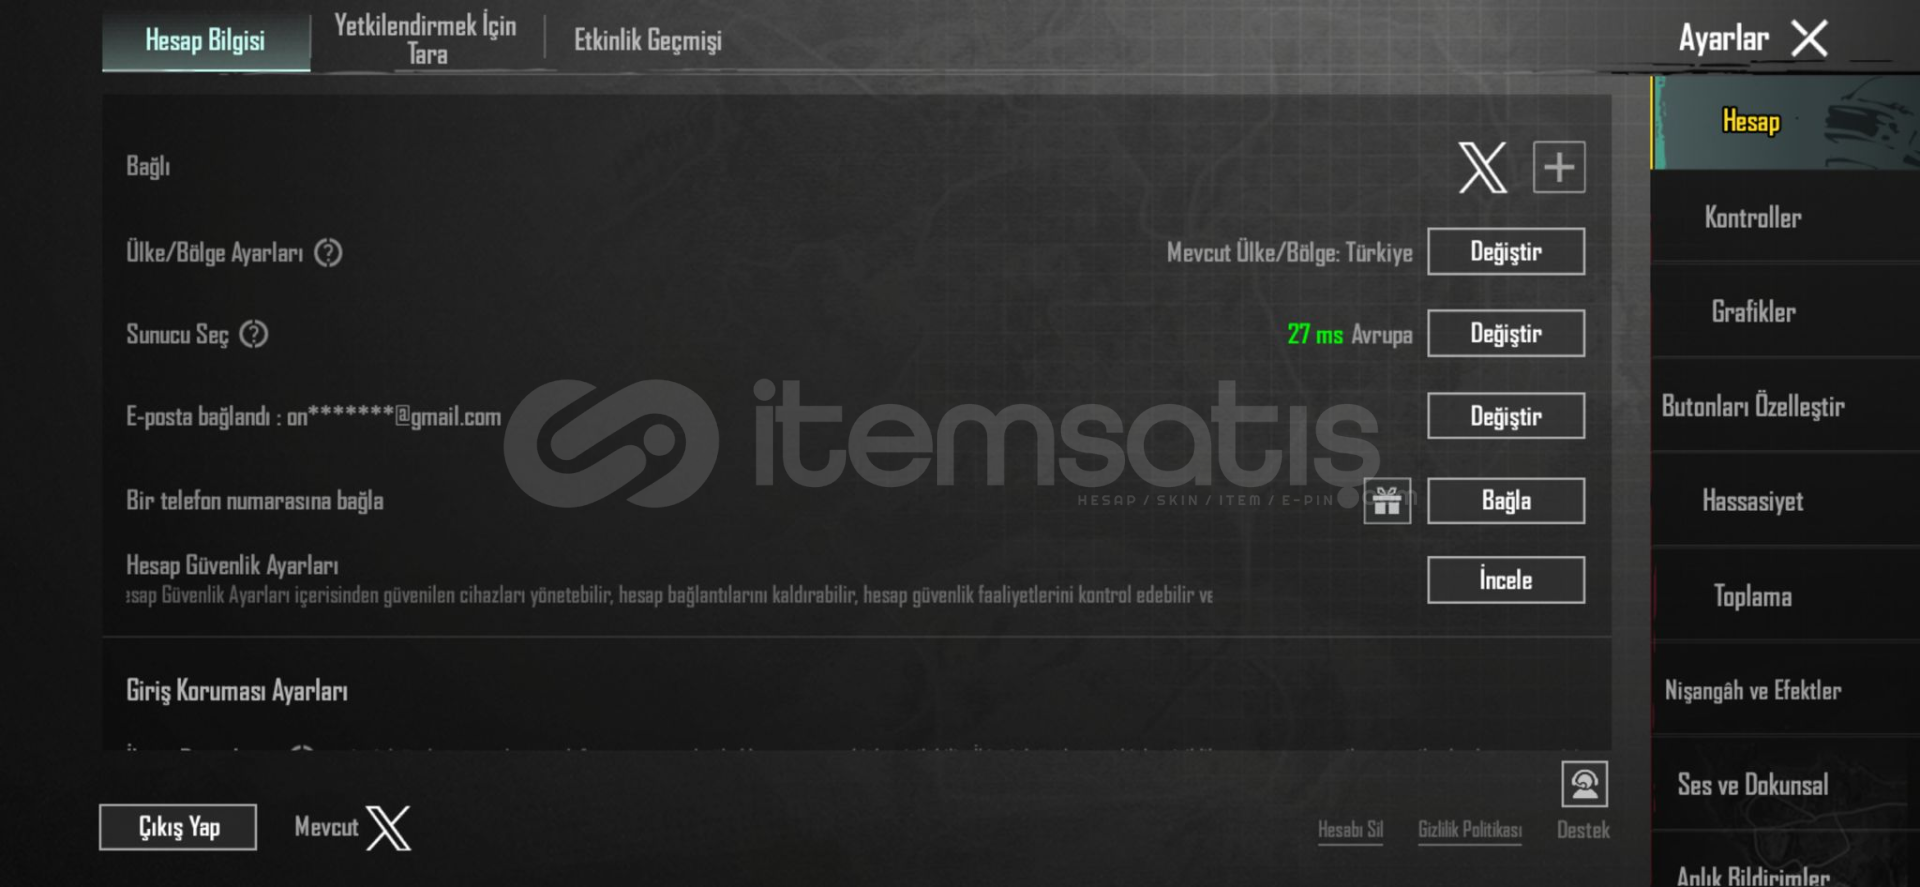Click the gift box reward icon
1920x887 pixels.
(x=1387, y=501)
